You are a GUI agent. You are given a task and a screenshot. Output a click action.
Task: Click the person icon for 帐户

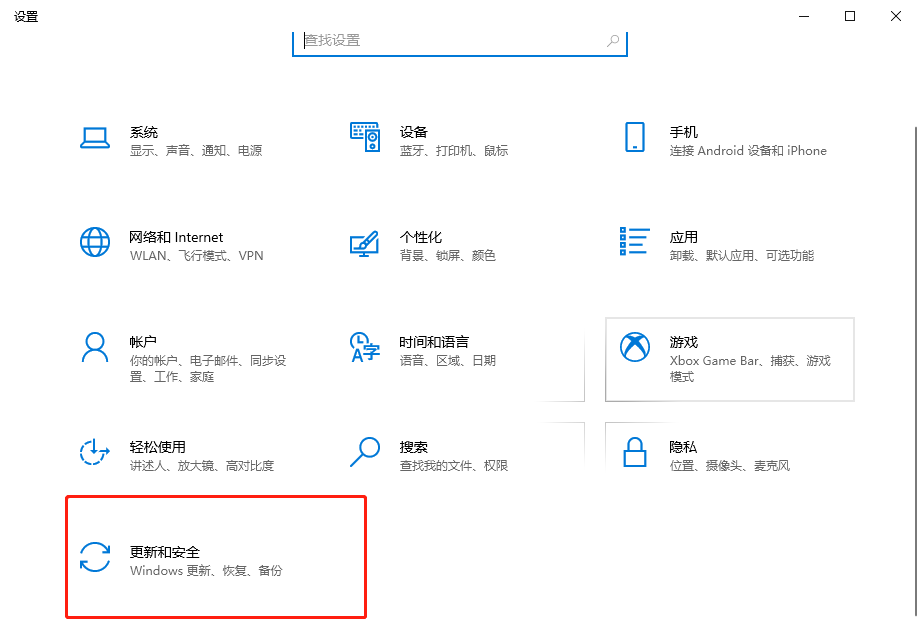pyautogui.click(x=95, y=345)
